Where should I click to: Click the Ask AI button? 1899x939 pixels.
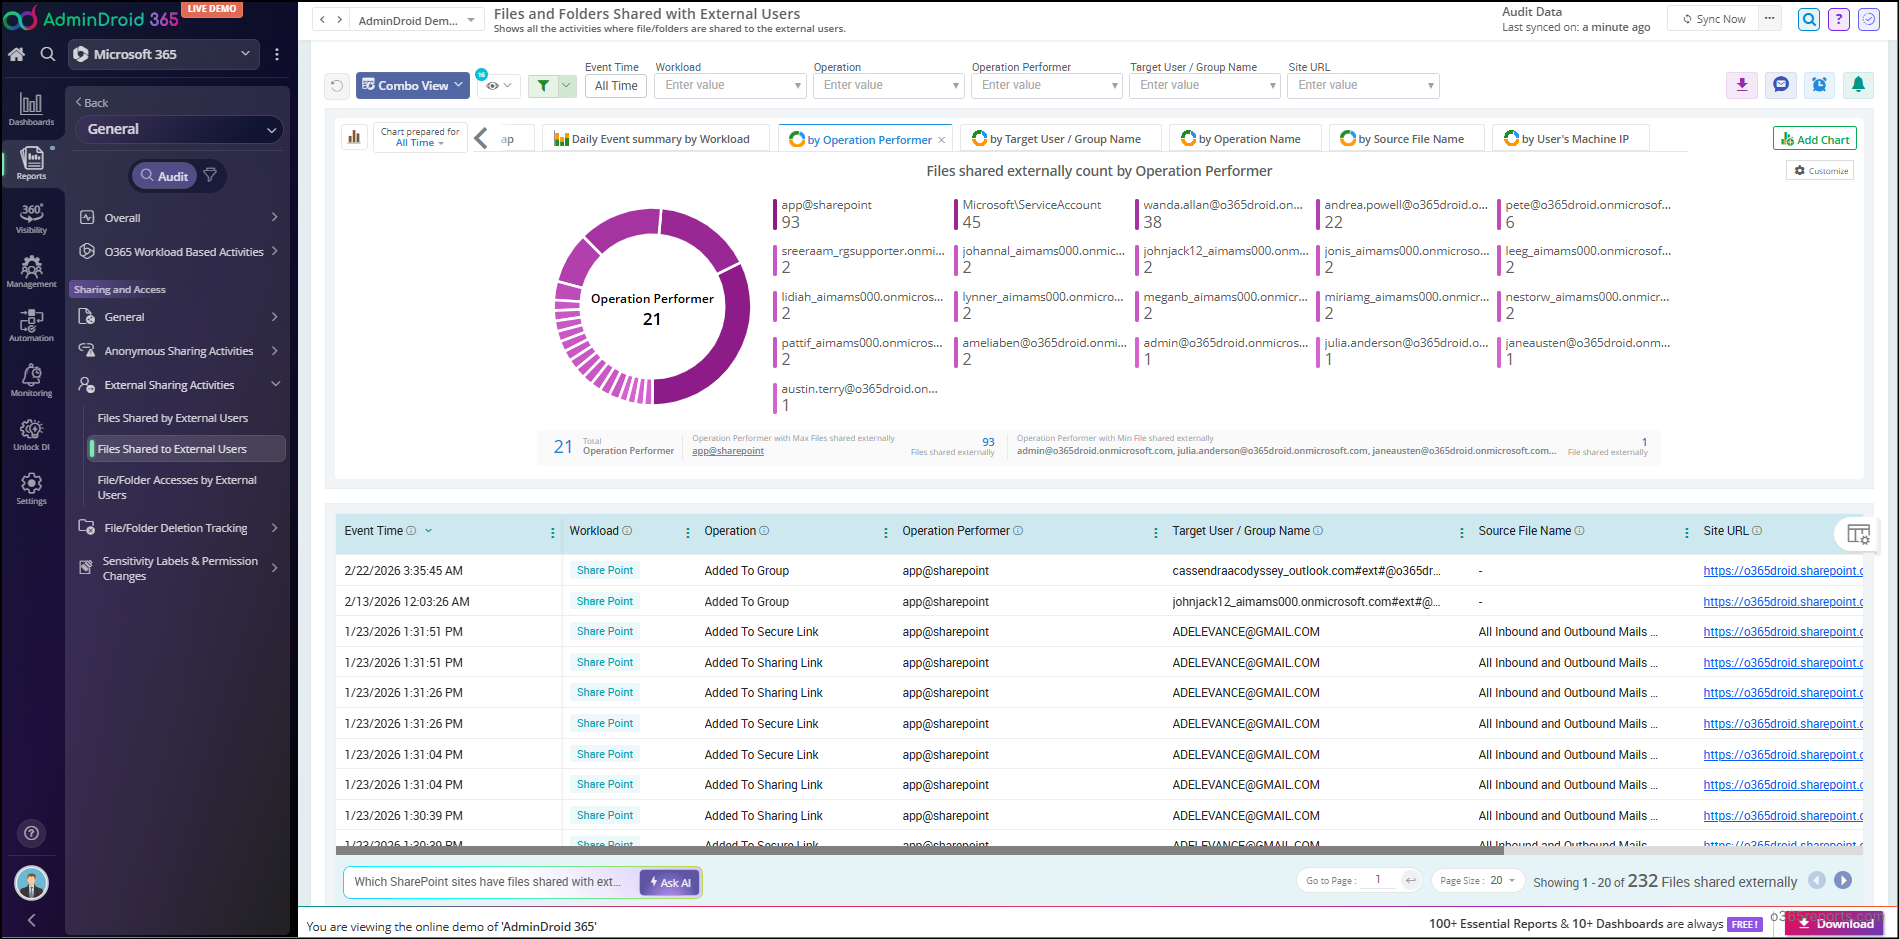pos(670,883)
